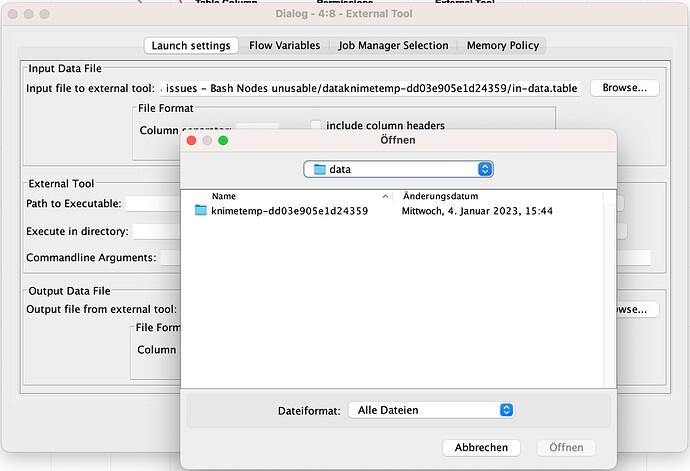690x471 pixels.
Task: Open the Memory Policy tab
Action: click(x=503, y=46)
